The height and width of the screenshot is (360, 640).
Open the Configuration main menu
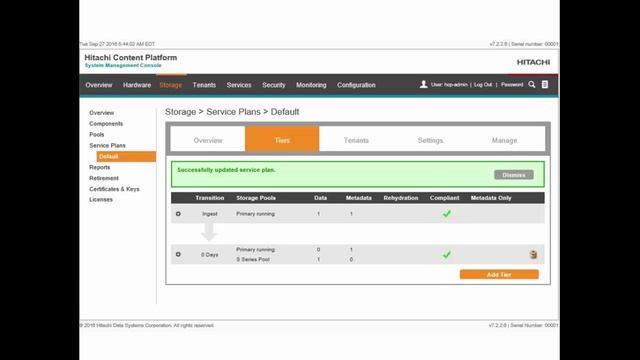tap(356, 85)
